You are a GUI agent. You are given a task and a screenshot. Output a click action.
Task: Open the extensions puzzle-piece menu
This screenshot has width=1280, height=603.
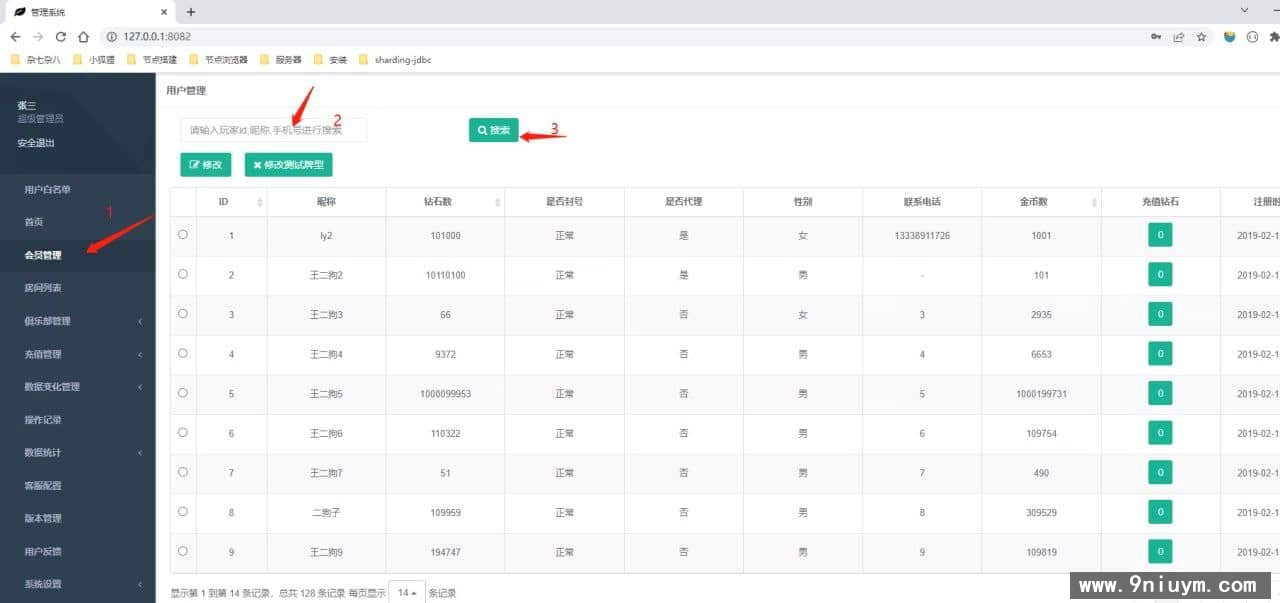pos(1274,36)
